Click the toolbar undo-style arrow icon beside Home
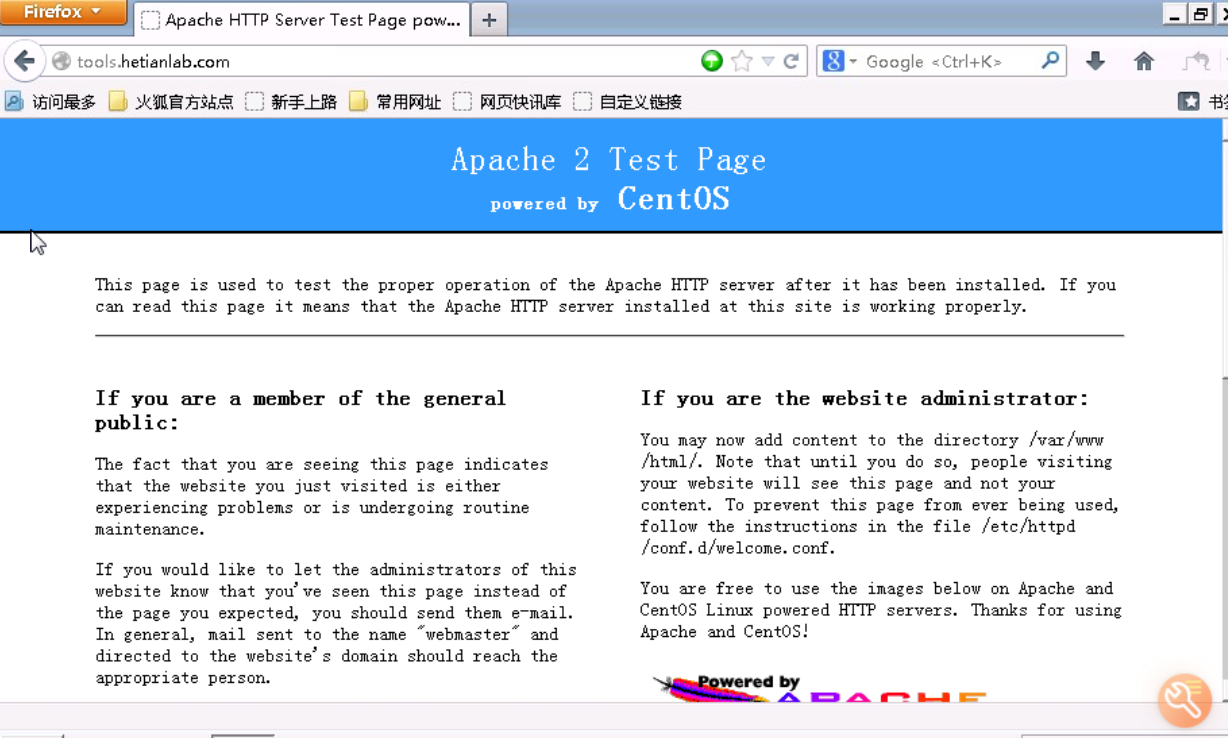 click(1196, 61)
